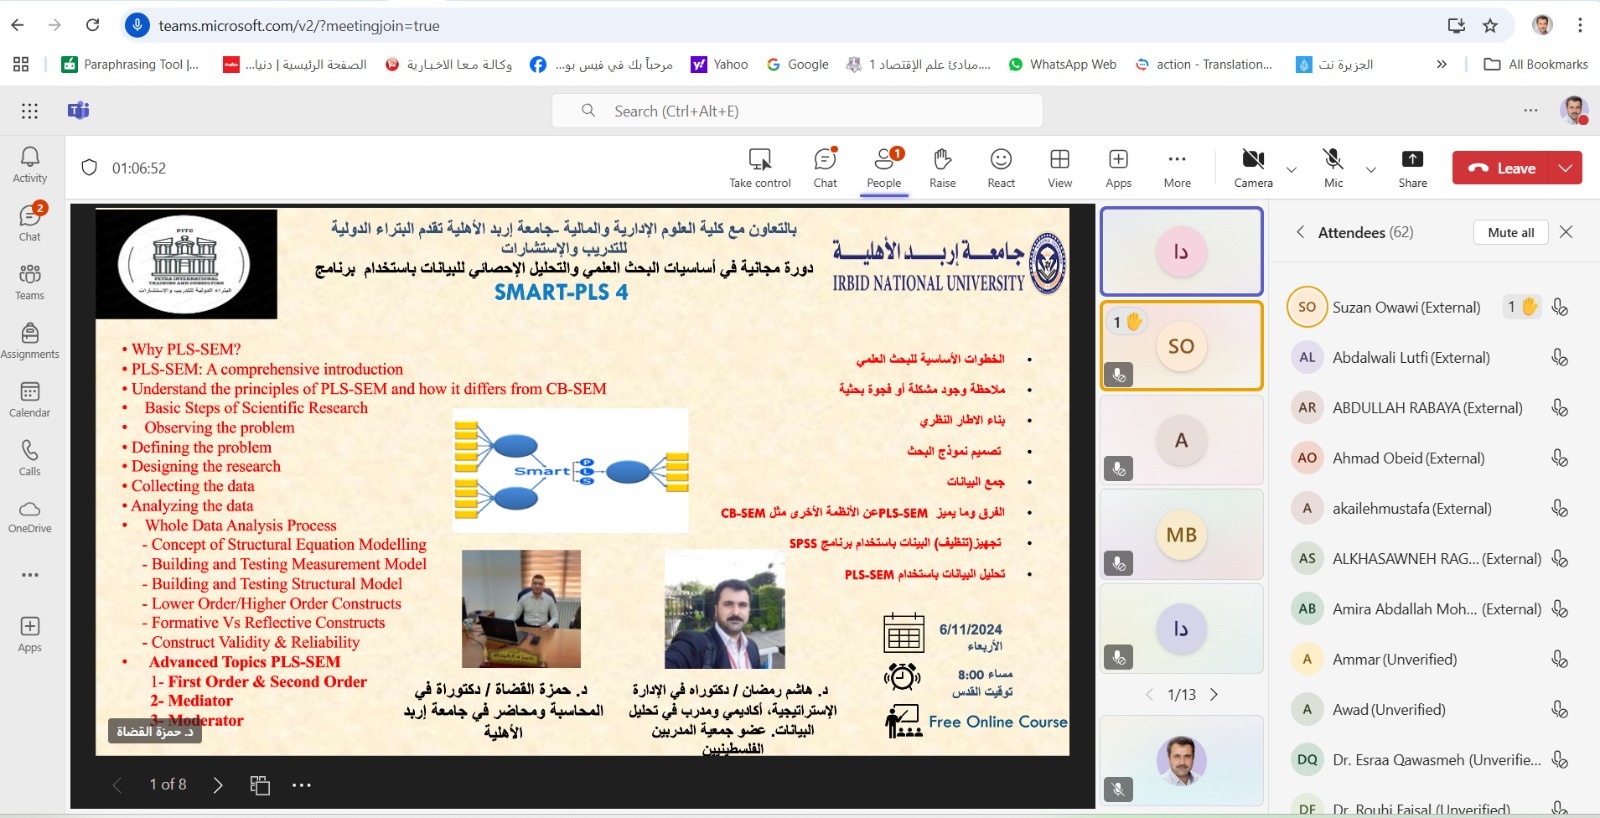Open WhatsApp Web bookmark
The height and width of the screenshot is (818, 1600).
pyautogui.click(x=1062, y=64)
